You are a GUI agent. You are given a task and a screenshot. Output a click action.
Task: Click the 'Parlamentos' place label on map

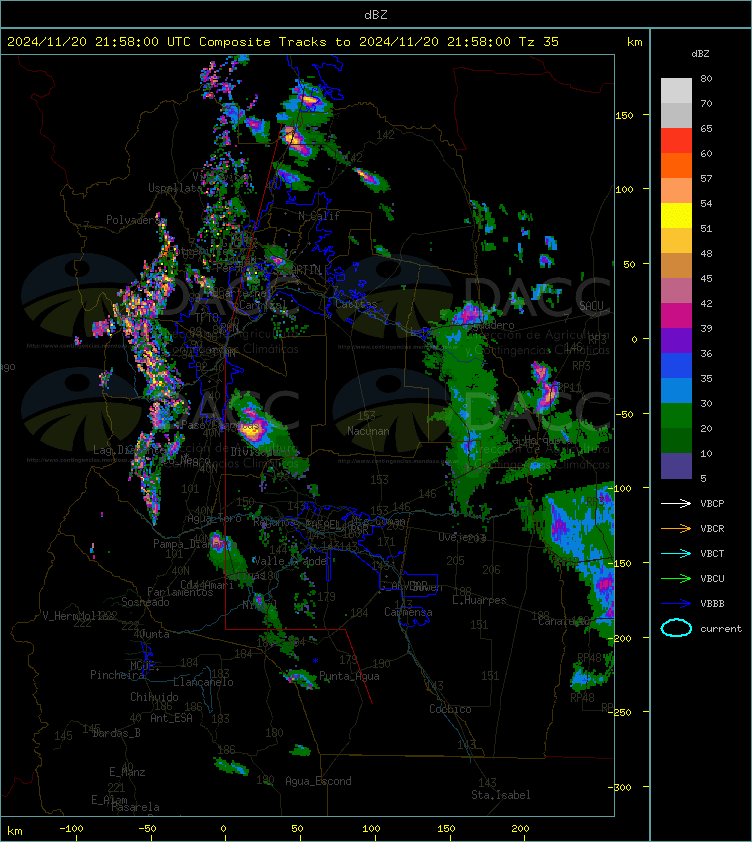[x=180, y=592]
